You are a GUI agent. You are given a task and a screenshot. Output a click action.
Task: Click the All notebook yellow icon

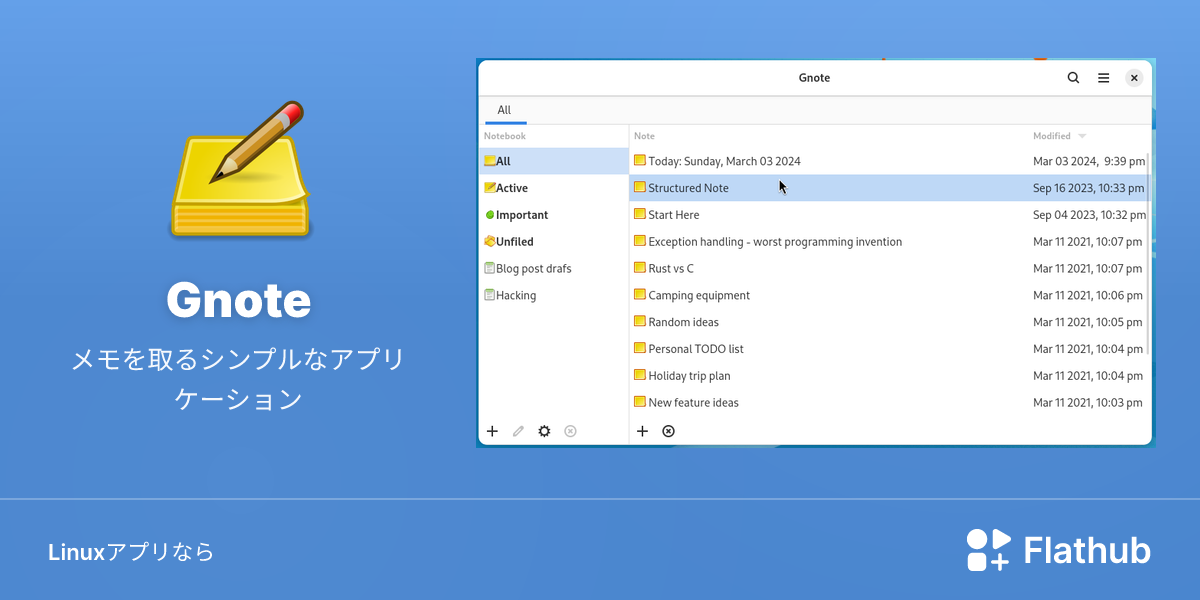490,161
